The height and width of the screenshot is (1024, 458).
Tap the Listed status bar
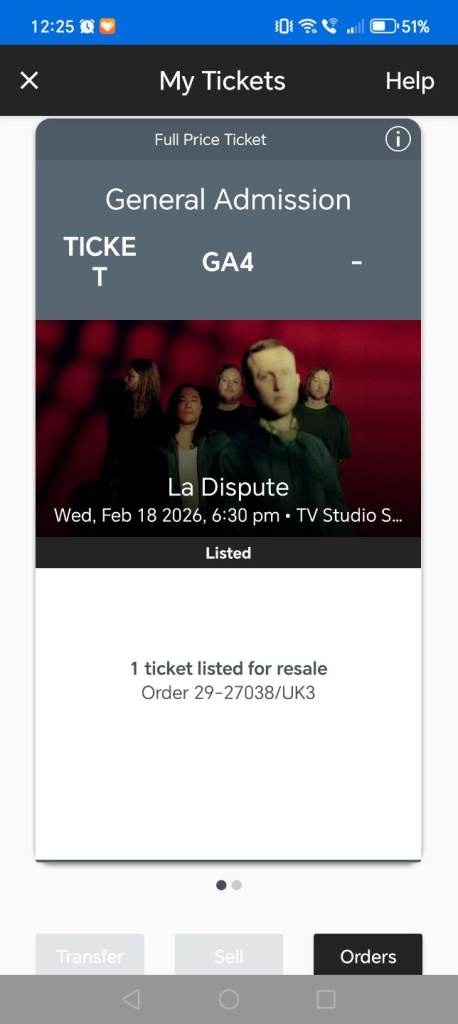click(x=228, y=552)
